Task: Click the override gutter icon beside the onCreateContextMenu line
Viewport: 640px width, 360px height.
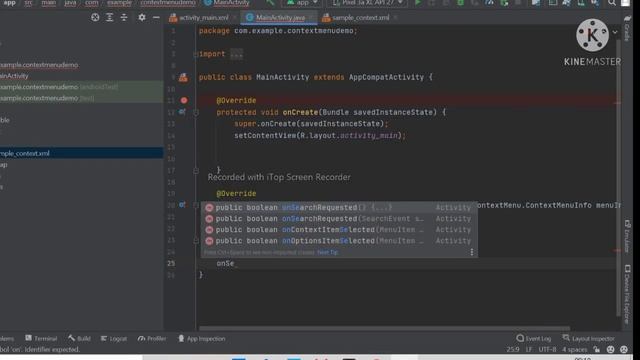Action: [182, 205]
